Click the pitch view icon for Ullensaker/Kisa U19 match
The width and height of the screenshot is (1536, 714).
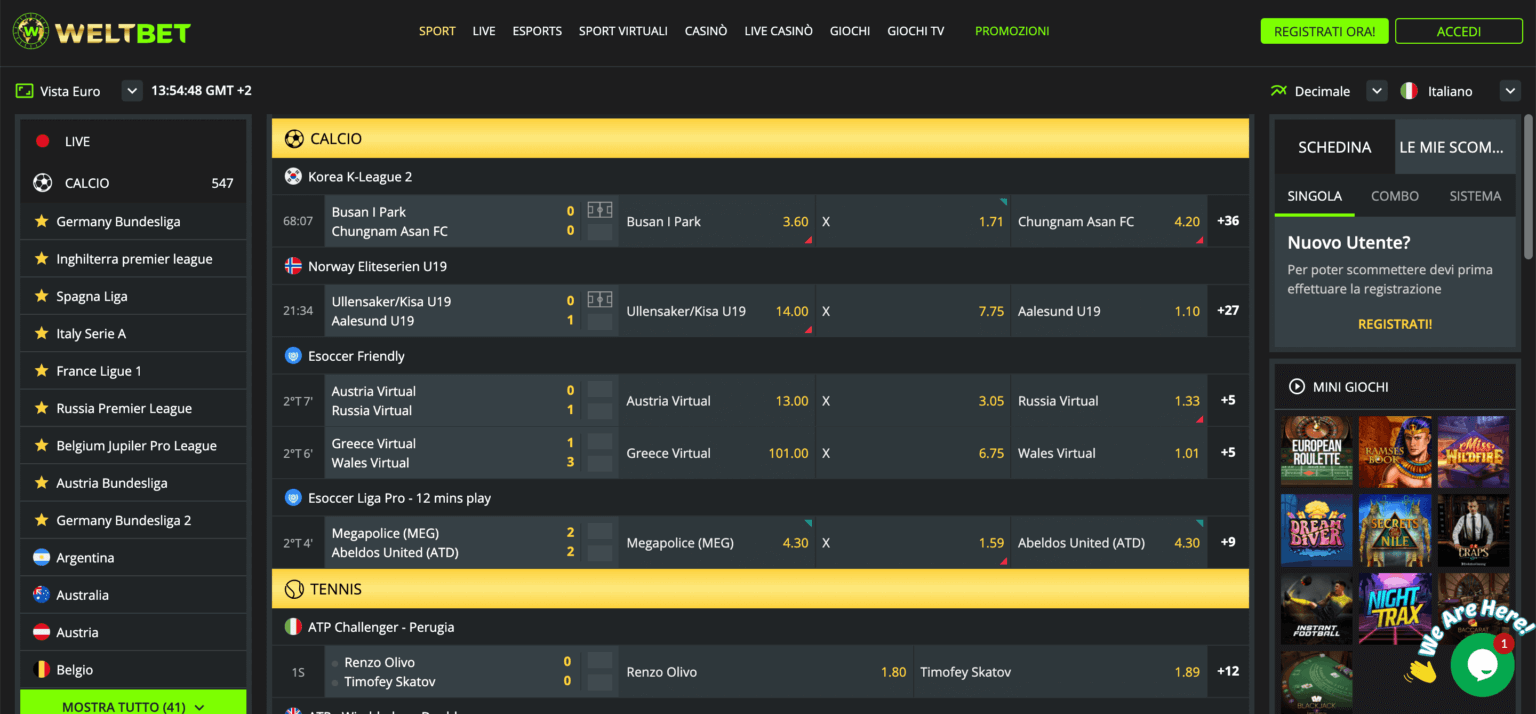pos(600,300)
